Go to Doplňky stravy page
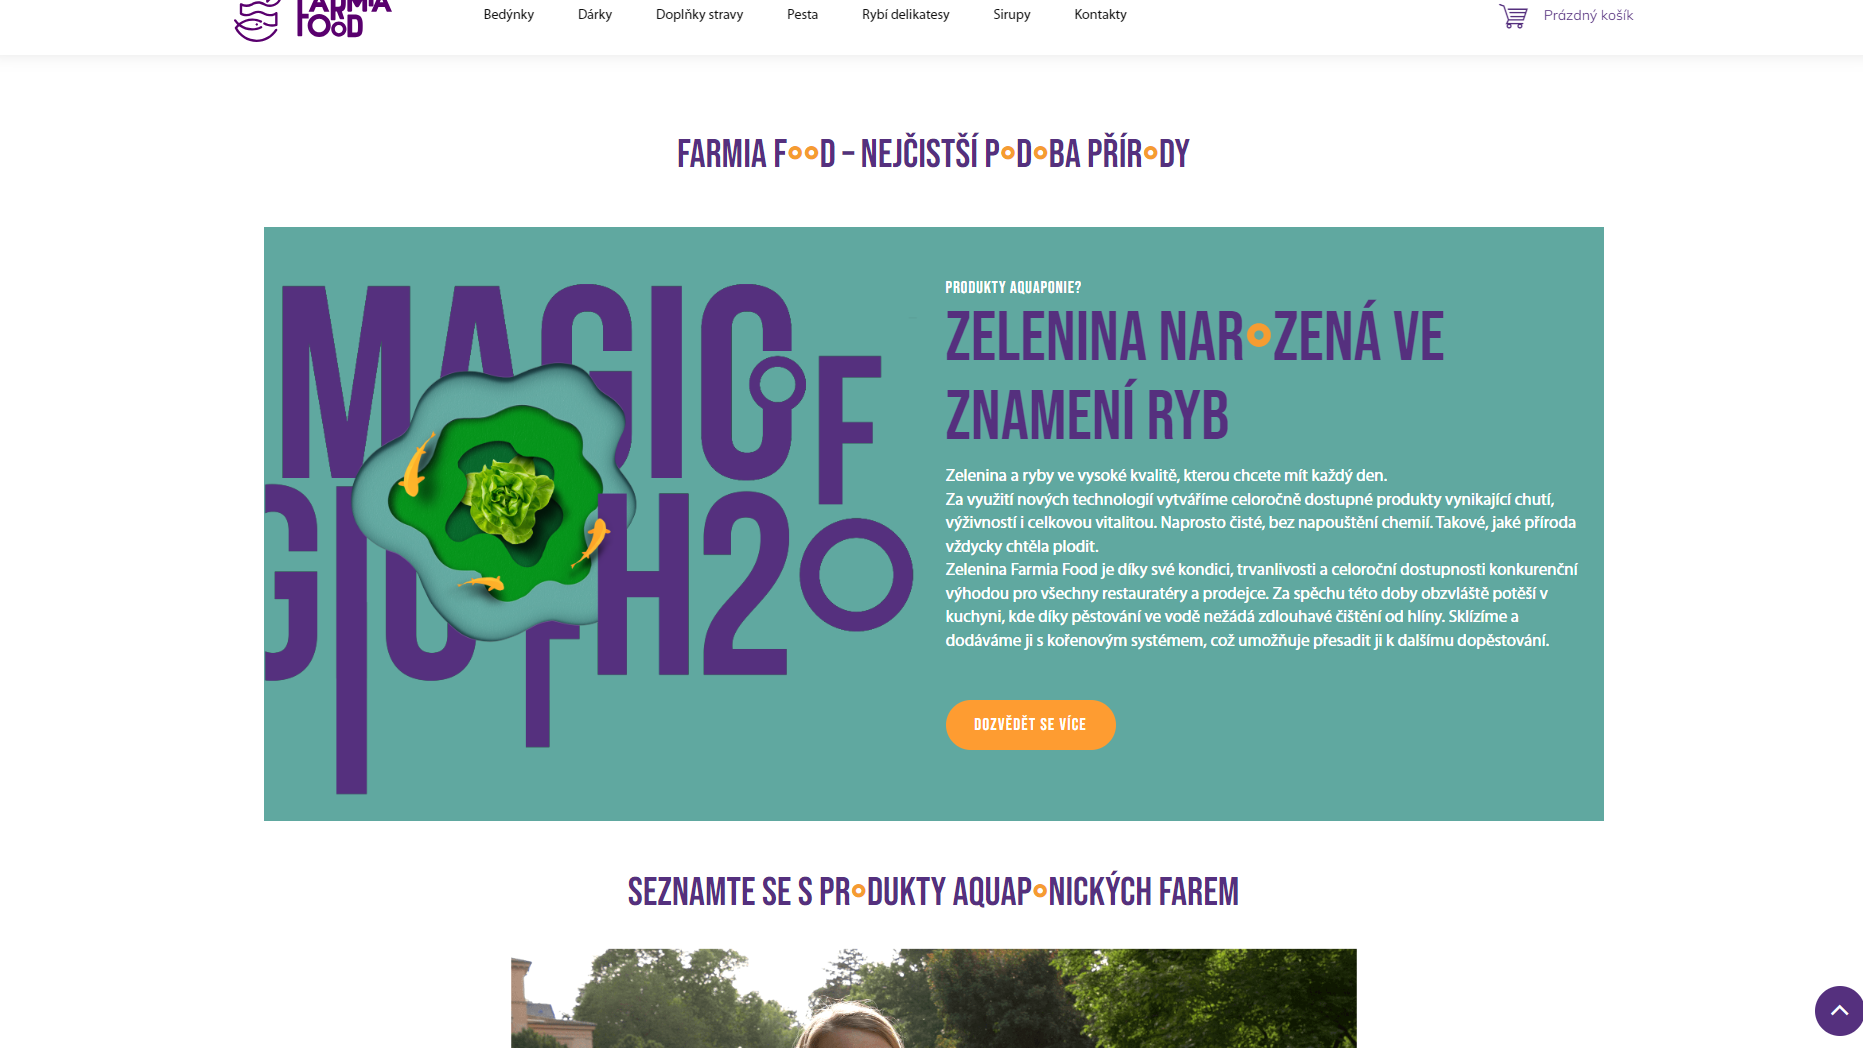The width and height of the screenshot is (1863, 1048). 699,15
